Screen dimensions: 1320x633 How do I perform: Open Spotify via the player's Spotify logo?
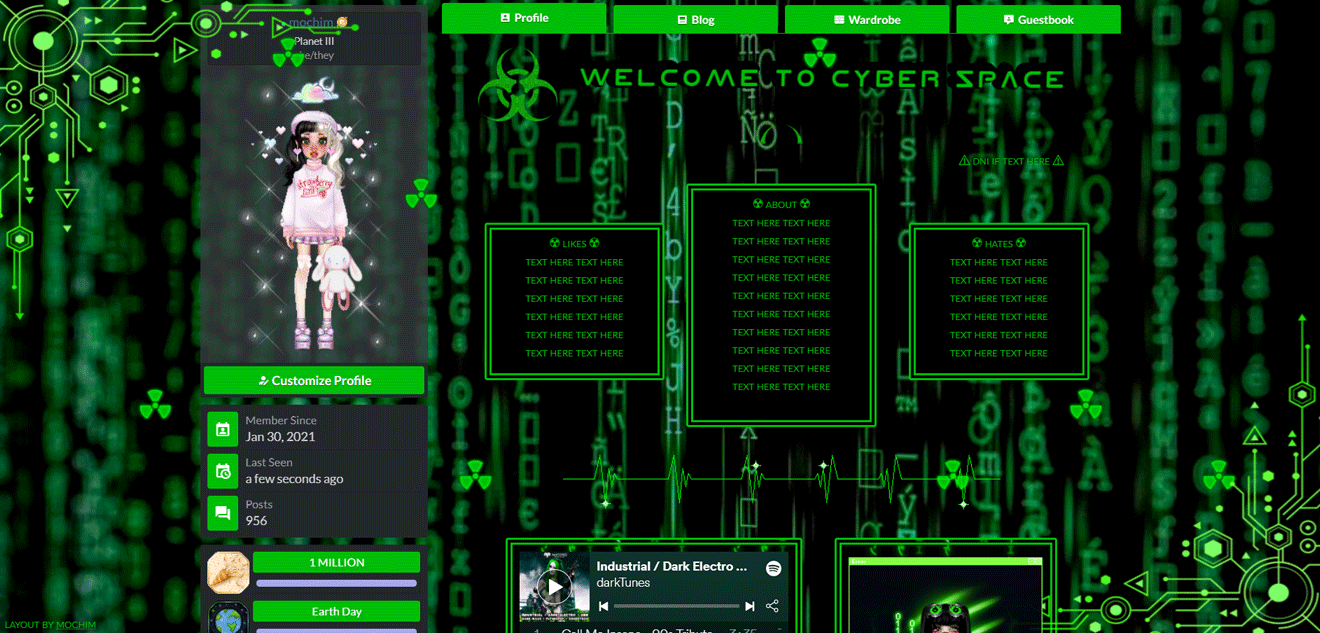pos(774,569)
